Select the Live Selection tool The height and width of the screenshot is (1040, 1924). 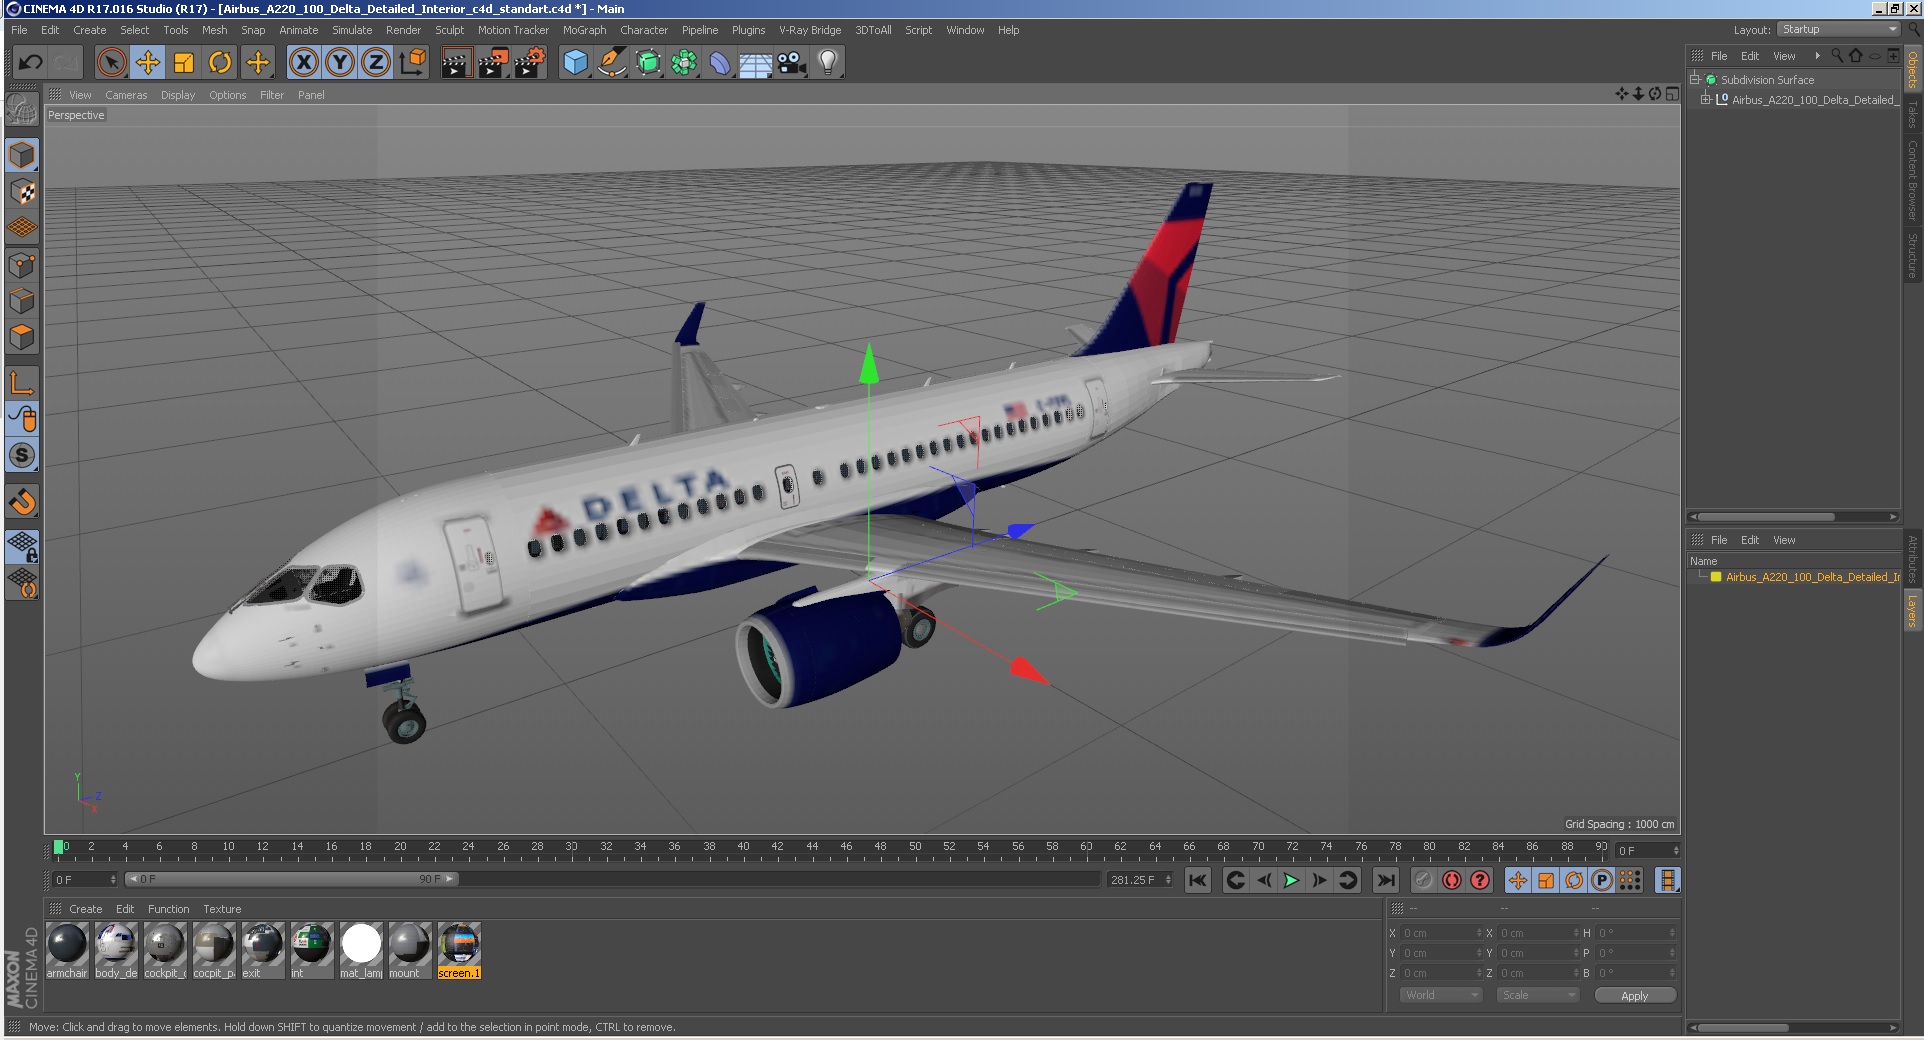(112, 63)
